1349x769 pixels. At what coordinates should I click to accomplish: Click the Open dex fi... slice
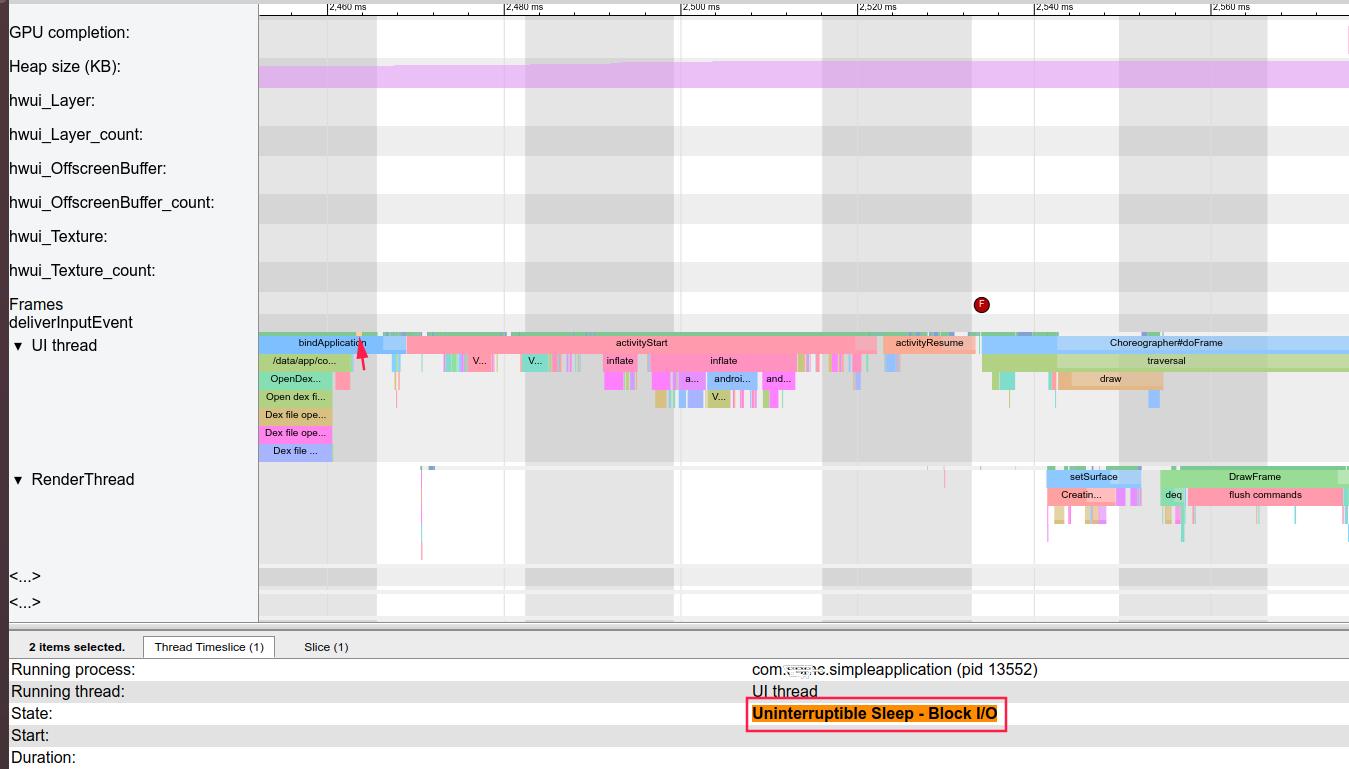[x=296, y=397]
